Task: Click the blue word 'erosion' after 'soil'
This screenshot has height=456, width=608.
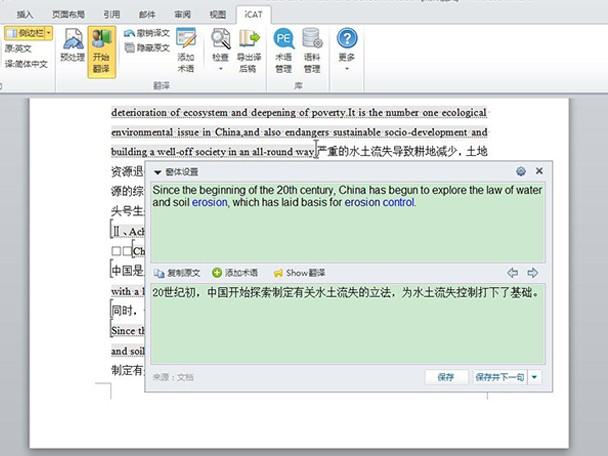Action: tap(209, 202)
